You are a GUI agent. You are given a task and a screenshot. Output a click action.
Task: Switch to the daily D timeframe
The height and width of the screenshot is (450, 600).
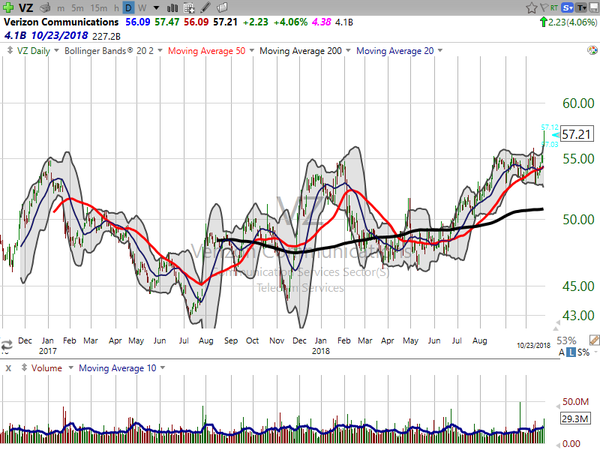[x=129, y=8]
